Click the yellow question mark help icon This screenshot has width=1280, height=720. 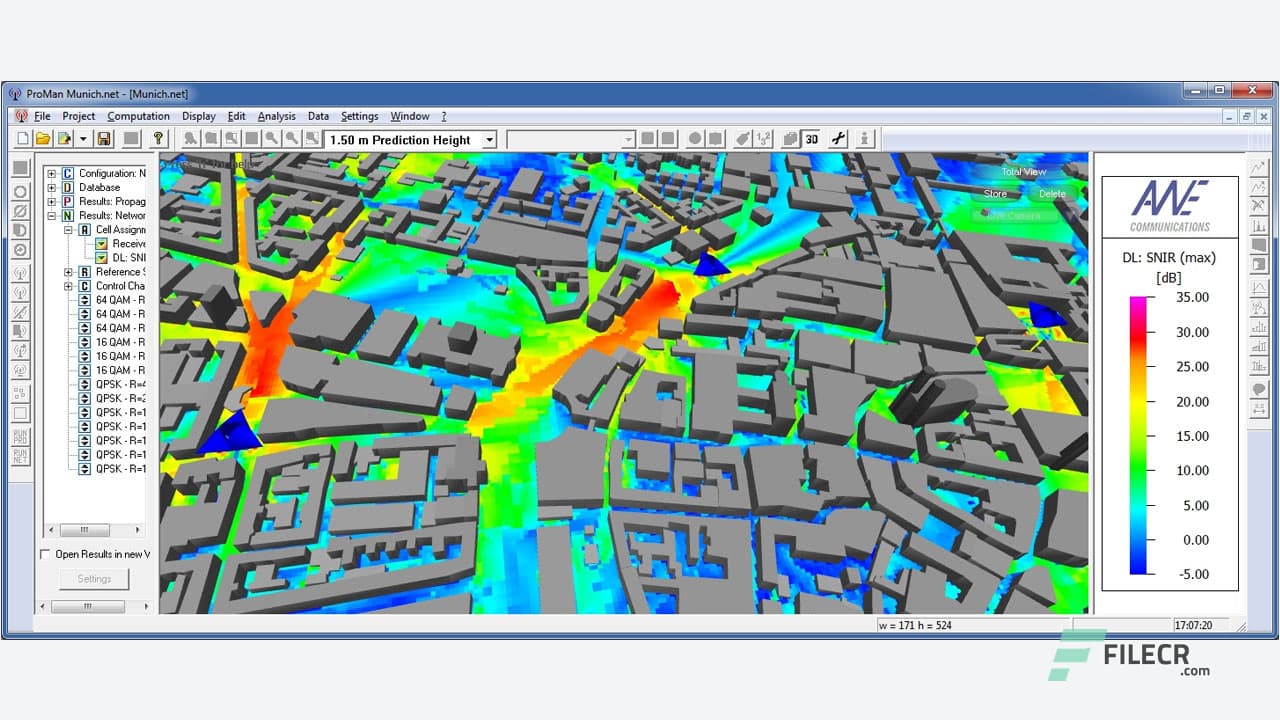click(x=158, y=139)
